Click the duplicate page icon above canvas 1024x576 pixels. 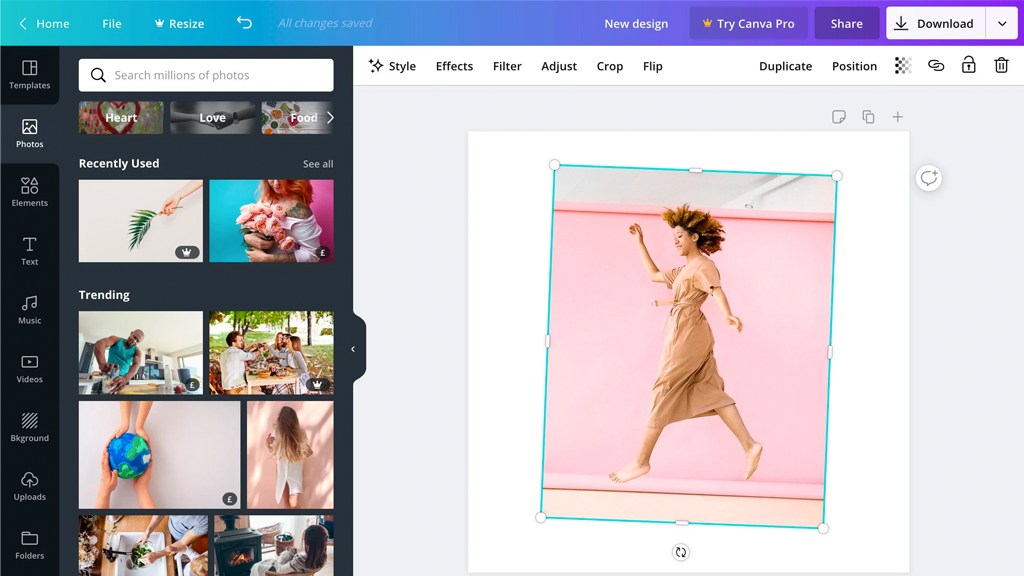pos(868,117)
